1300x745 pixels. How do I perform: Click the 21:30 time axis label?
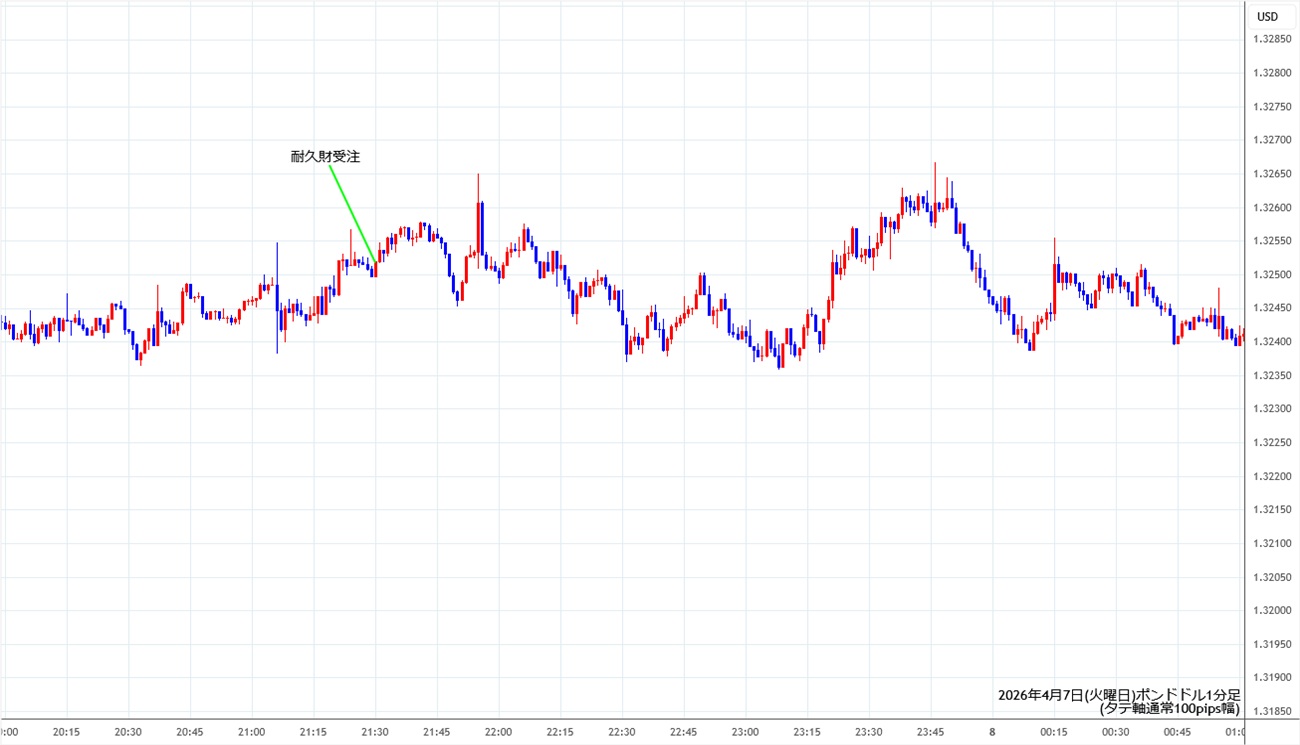[x=375, y=732]
